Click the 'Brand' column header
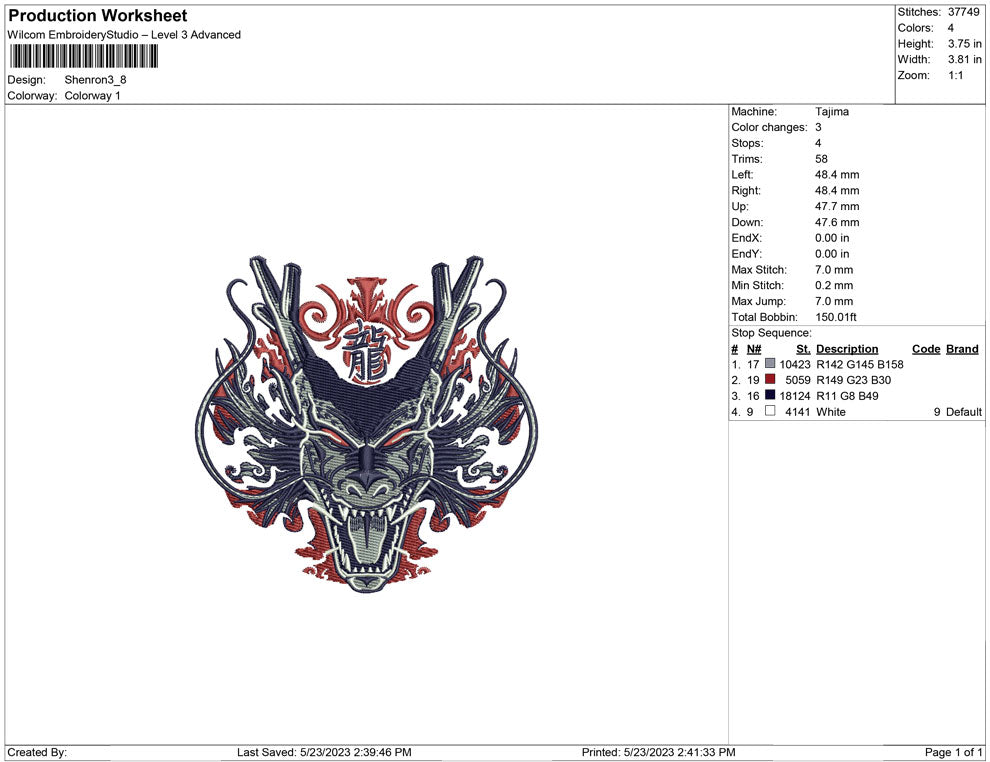Image resolution: width=990 pixels, height=762 pixels. click(x=962, y=349)
